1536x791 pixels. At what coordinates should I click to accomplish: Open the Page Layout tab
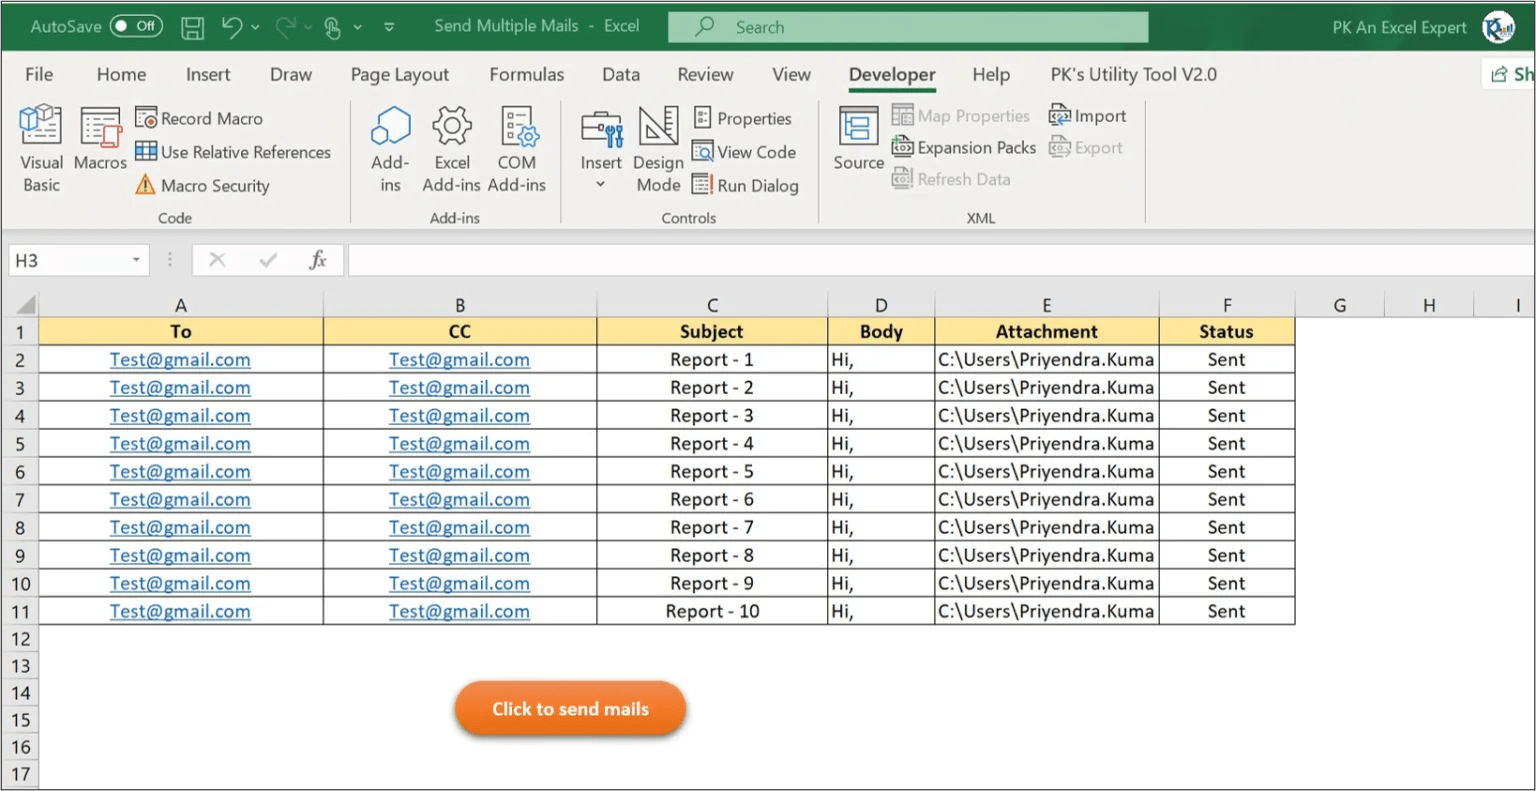tap(399, 75)
